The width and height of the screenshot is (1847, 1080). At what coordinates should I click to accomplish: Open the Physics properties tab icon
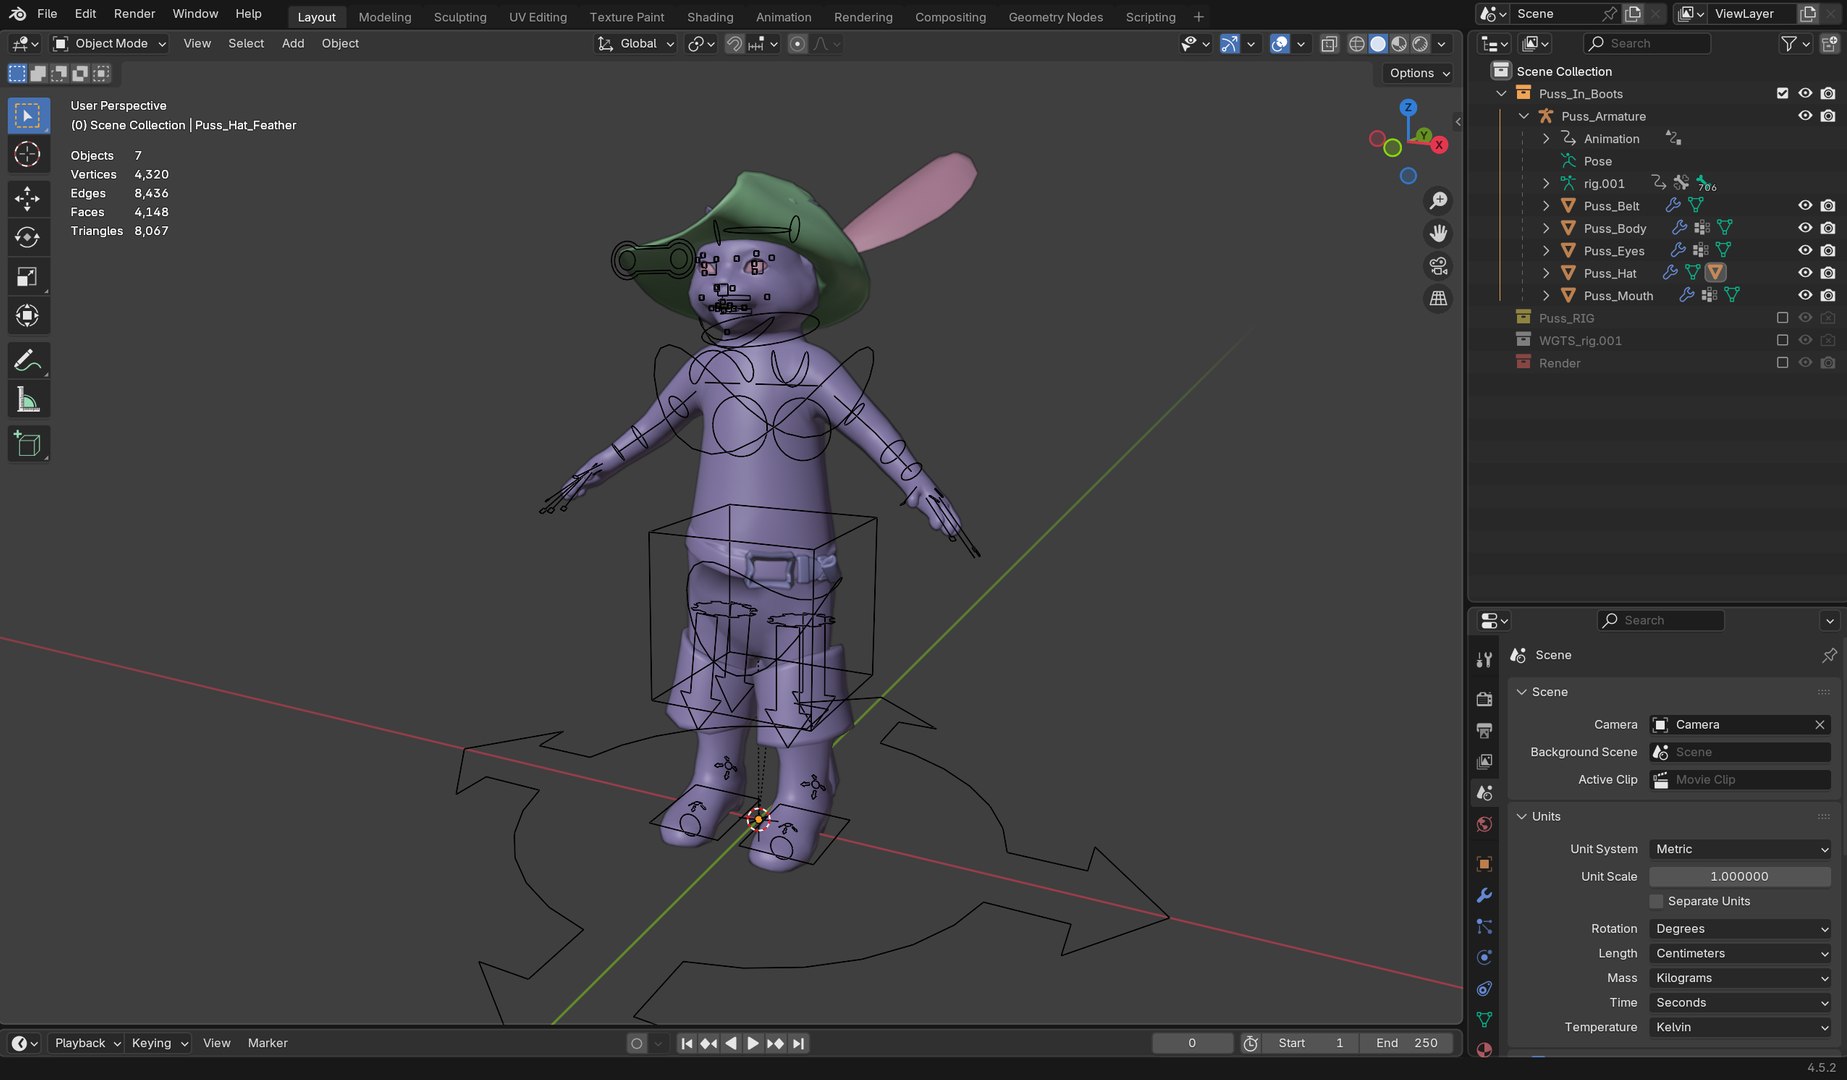coord(1484,957)
